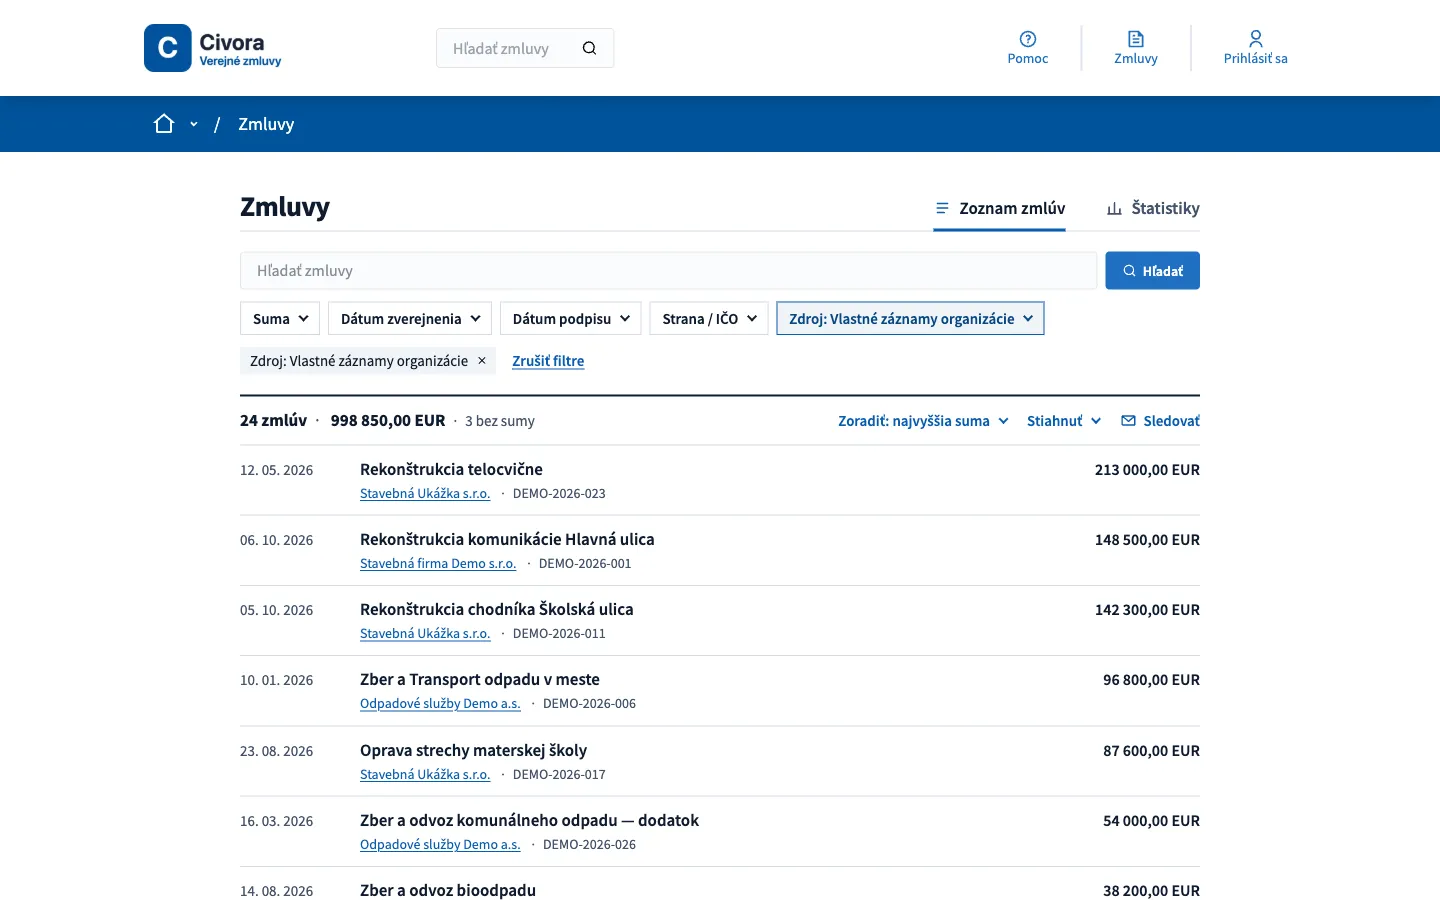Open Stavebná firma Demo s.r.o. link
1440x900 pixels.
[x=438, y=564]
